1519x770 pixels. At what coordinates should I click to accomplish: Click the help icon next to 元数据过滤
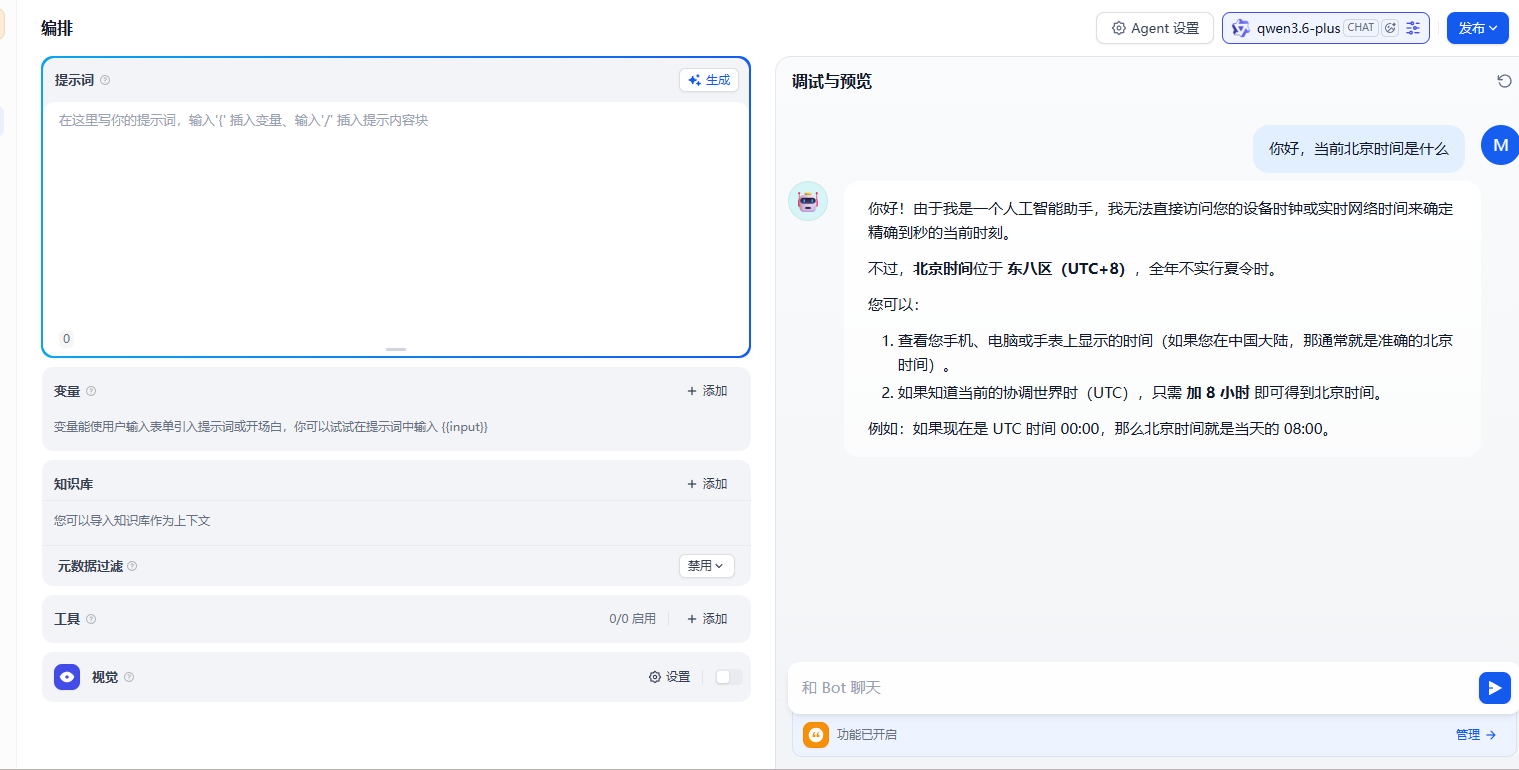pos(132,566)
